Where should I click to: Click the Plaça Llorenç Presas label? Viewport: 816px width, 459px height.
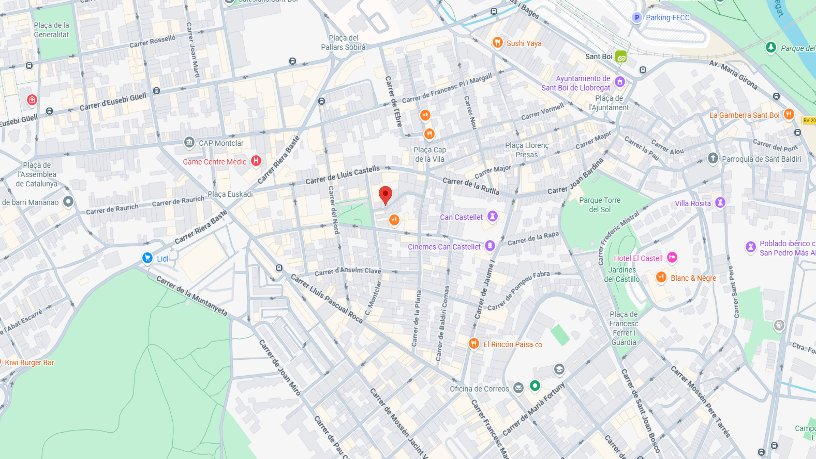[527, 150]
